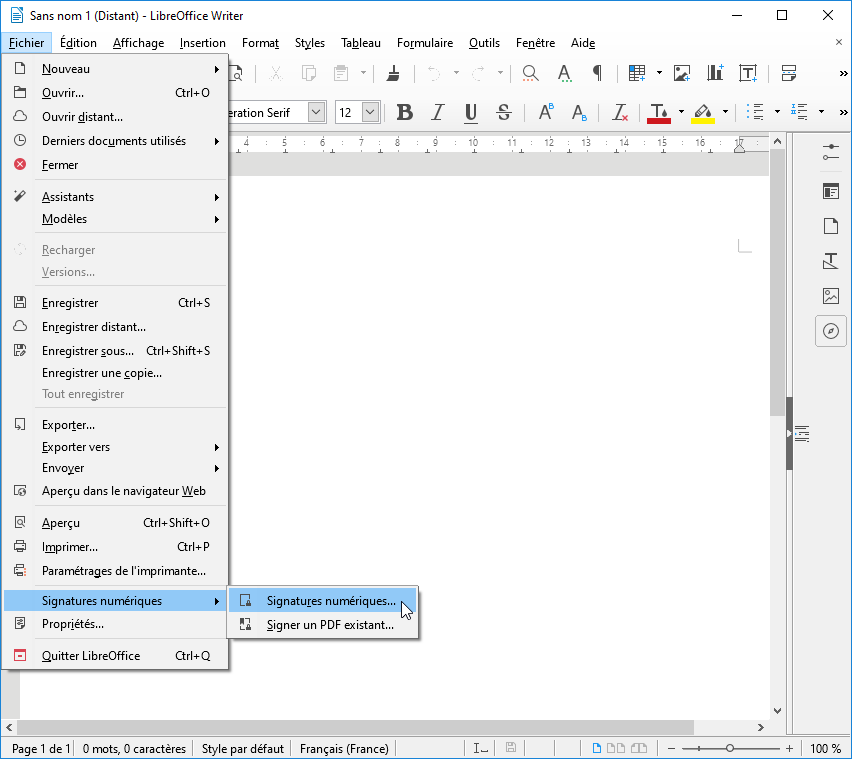
Task: Expand the Insert Table dropdown arrow
Action: click(659, 73)
